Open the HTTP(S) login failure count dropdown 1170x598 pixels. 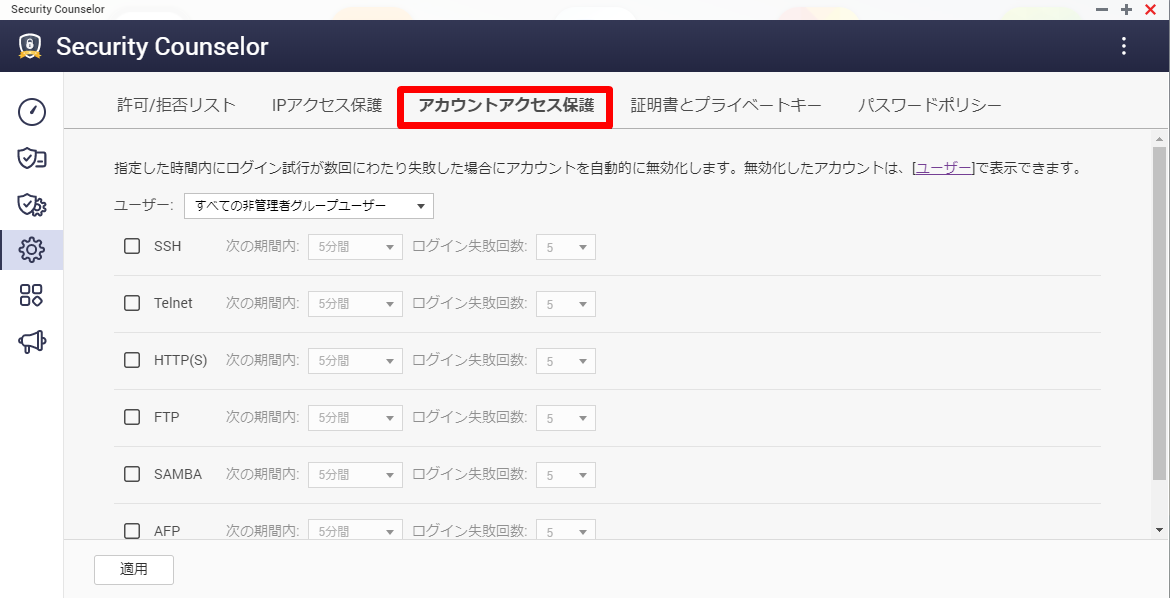566,361
